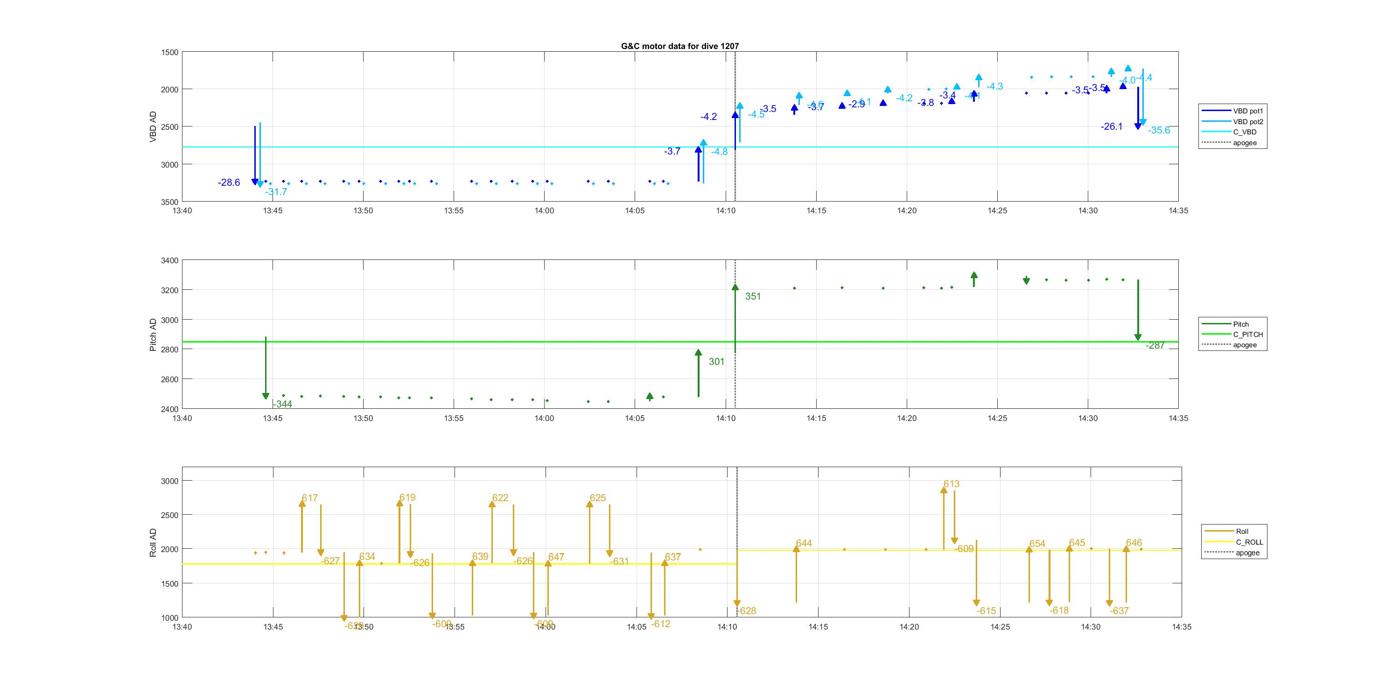
Task: Click the '622' roll data label
Action: 500,498
